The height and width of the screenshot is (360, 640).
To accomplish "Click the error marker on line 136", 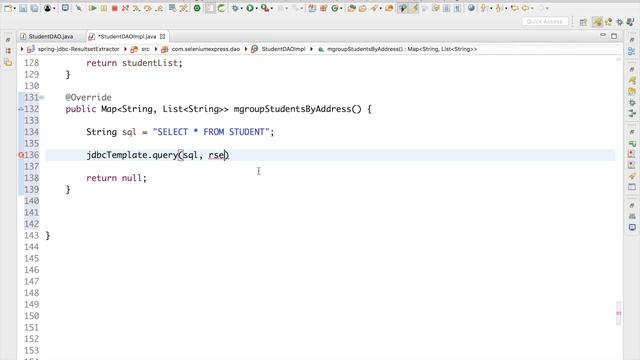I will (x=21, y=155).
